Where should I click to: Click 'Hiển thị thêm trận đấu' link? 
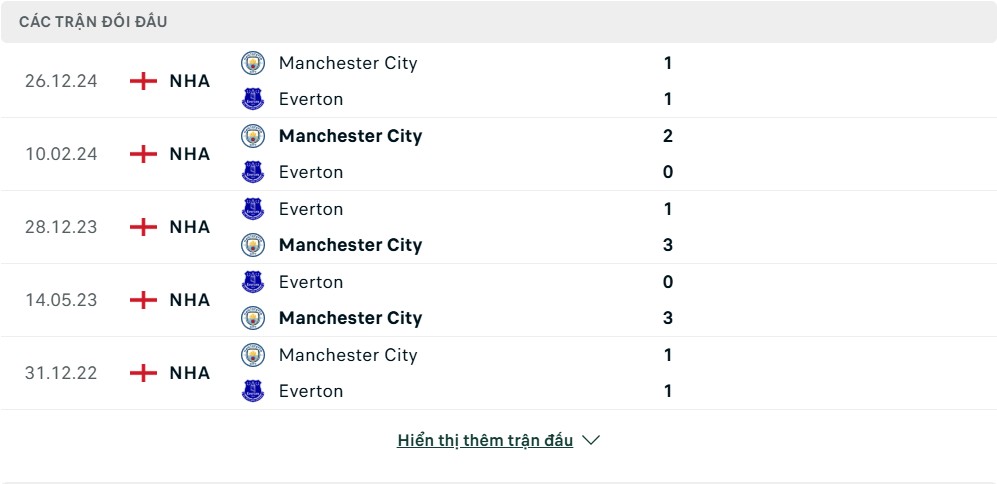click(x=485, y=440)
